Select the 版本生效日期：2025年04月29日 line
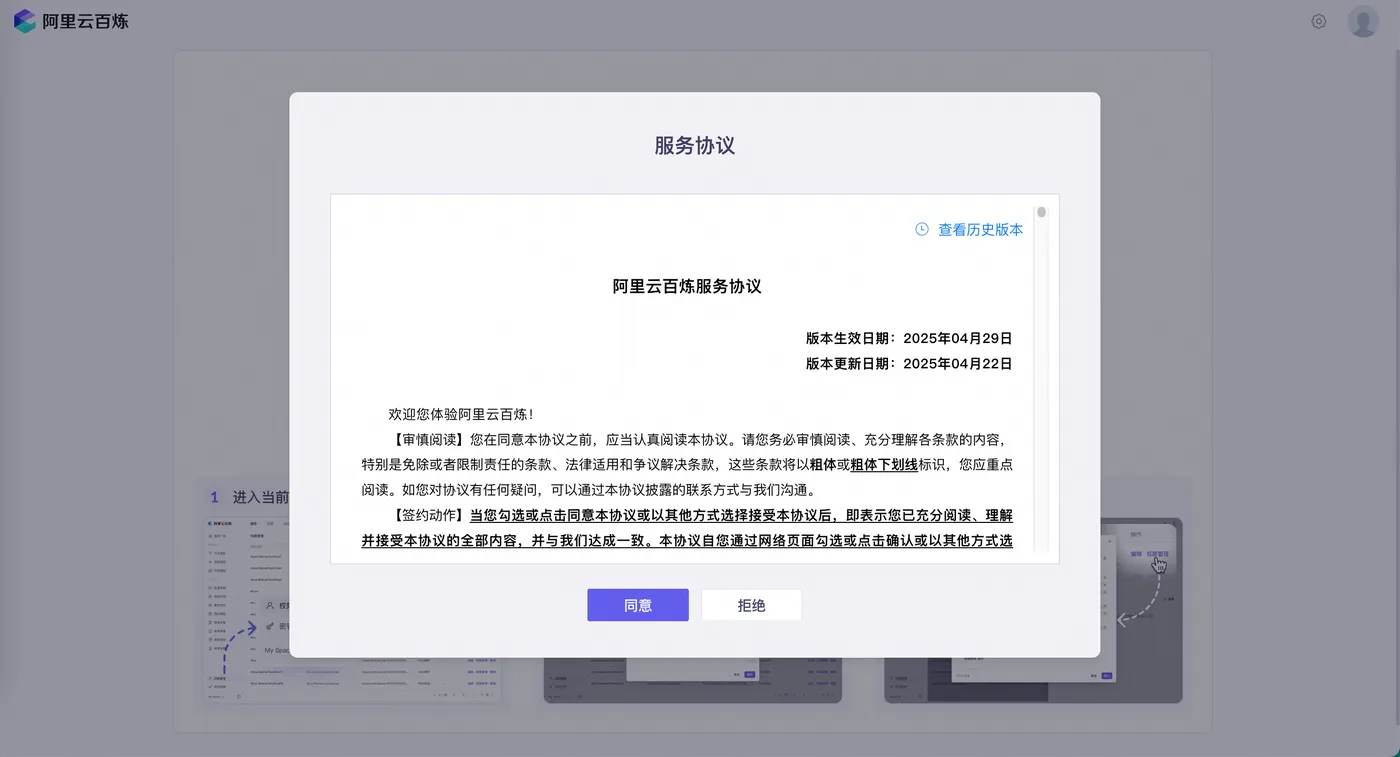 point(909,338)
